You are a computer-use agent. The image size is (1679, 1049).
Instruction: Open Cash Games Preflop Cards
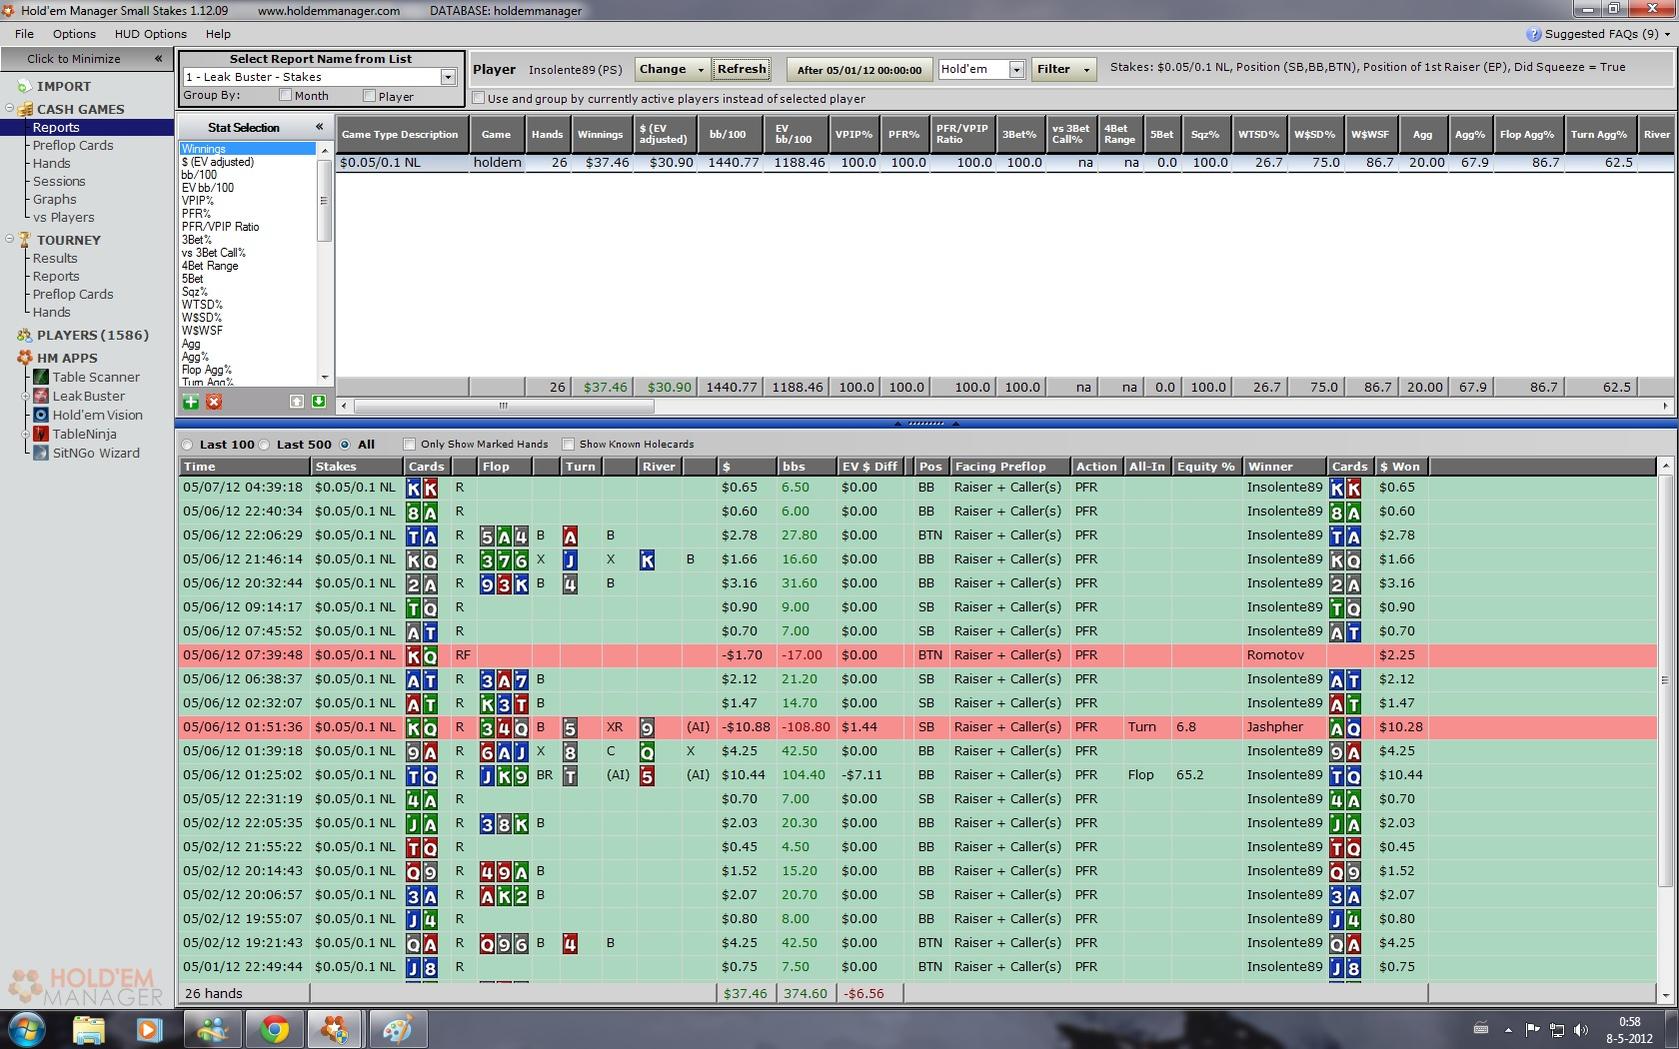click(x=73, y=145)
